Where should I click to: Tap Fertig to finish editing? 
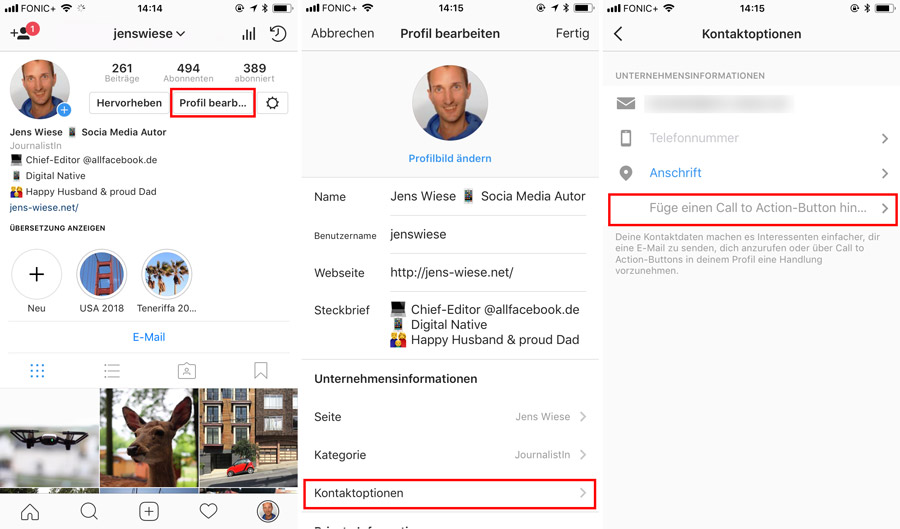point(572,33)
